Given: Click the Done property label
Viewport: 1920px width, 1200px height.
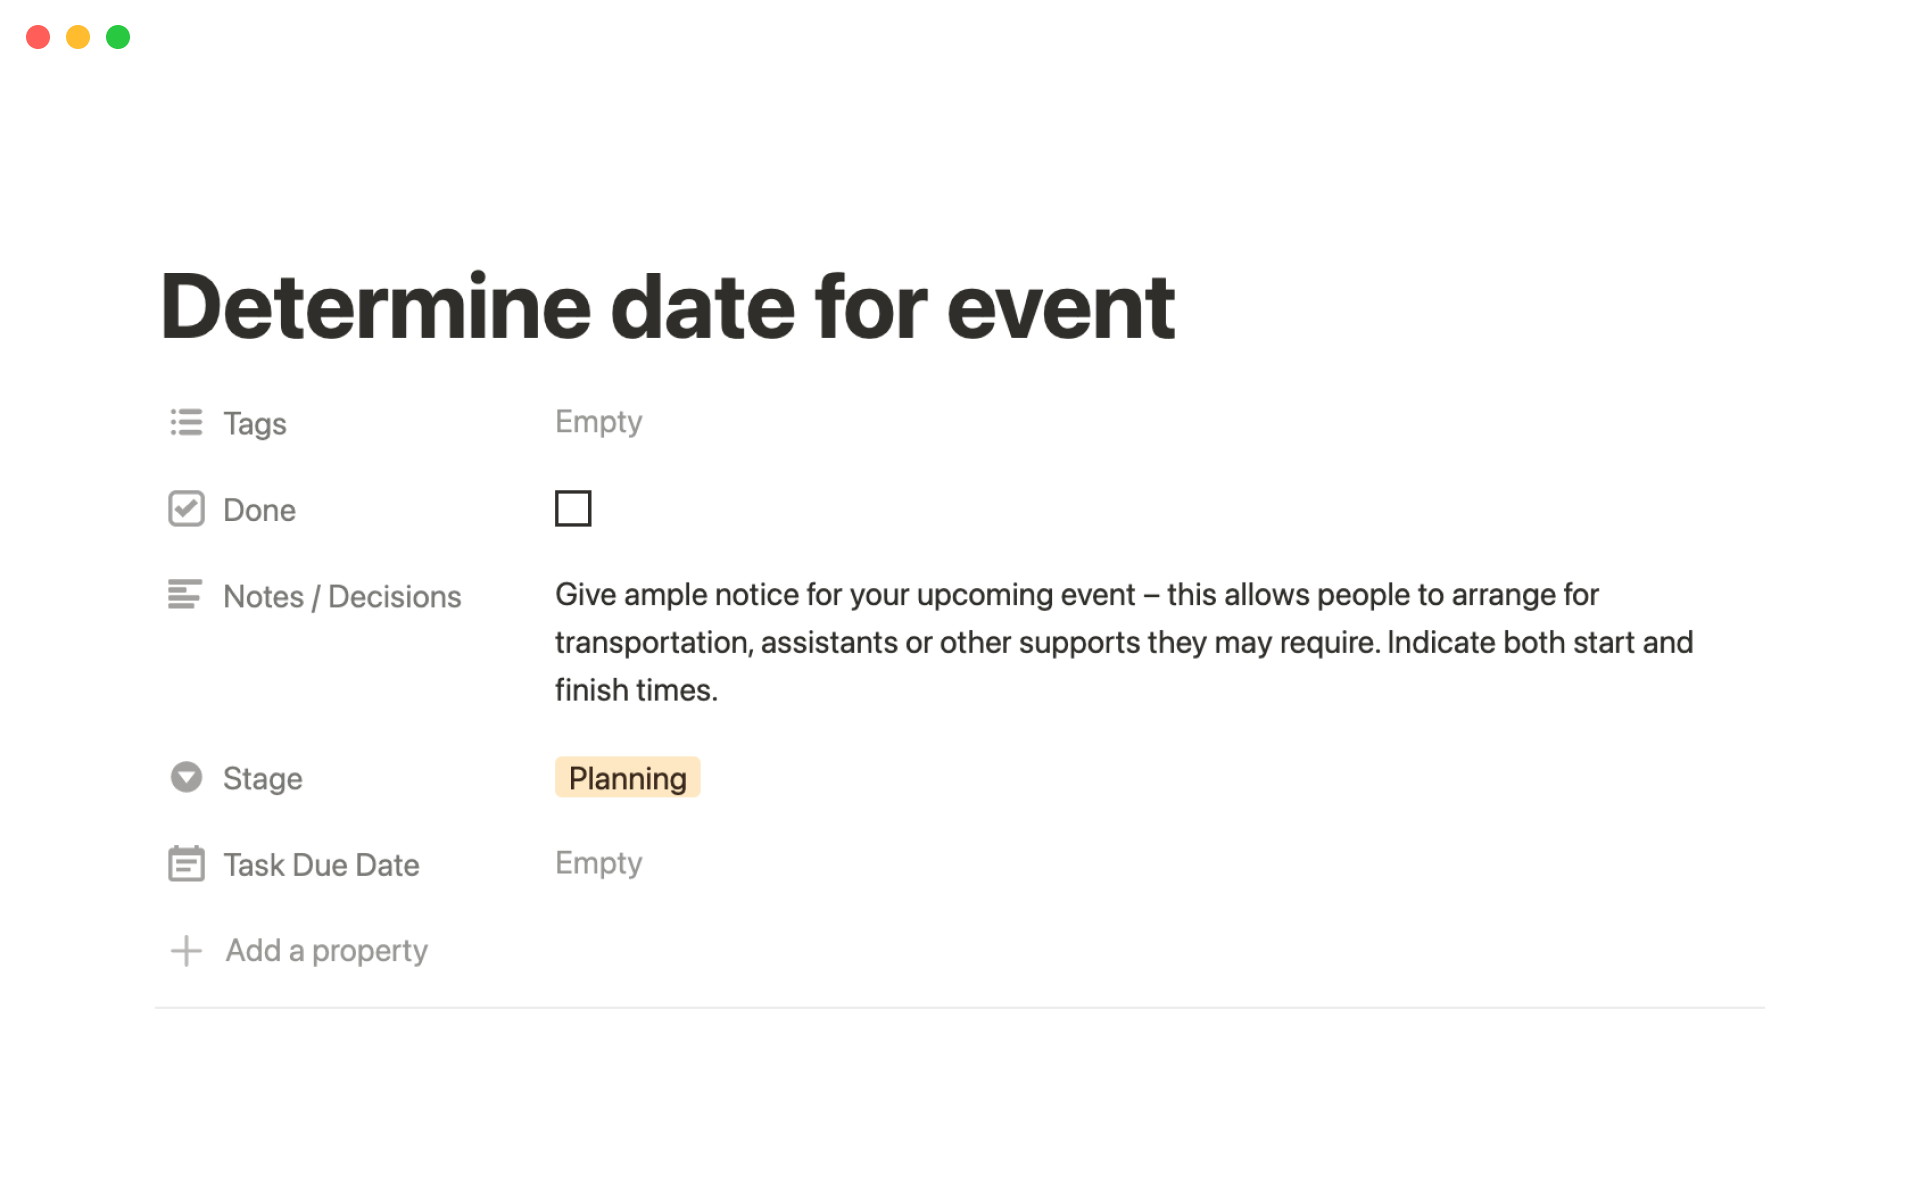Looking at the screenshot, I should click(x=259, y=510).
